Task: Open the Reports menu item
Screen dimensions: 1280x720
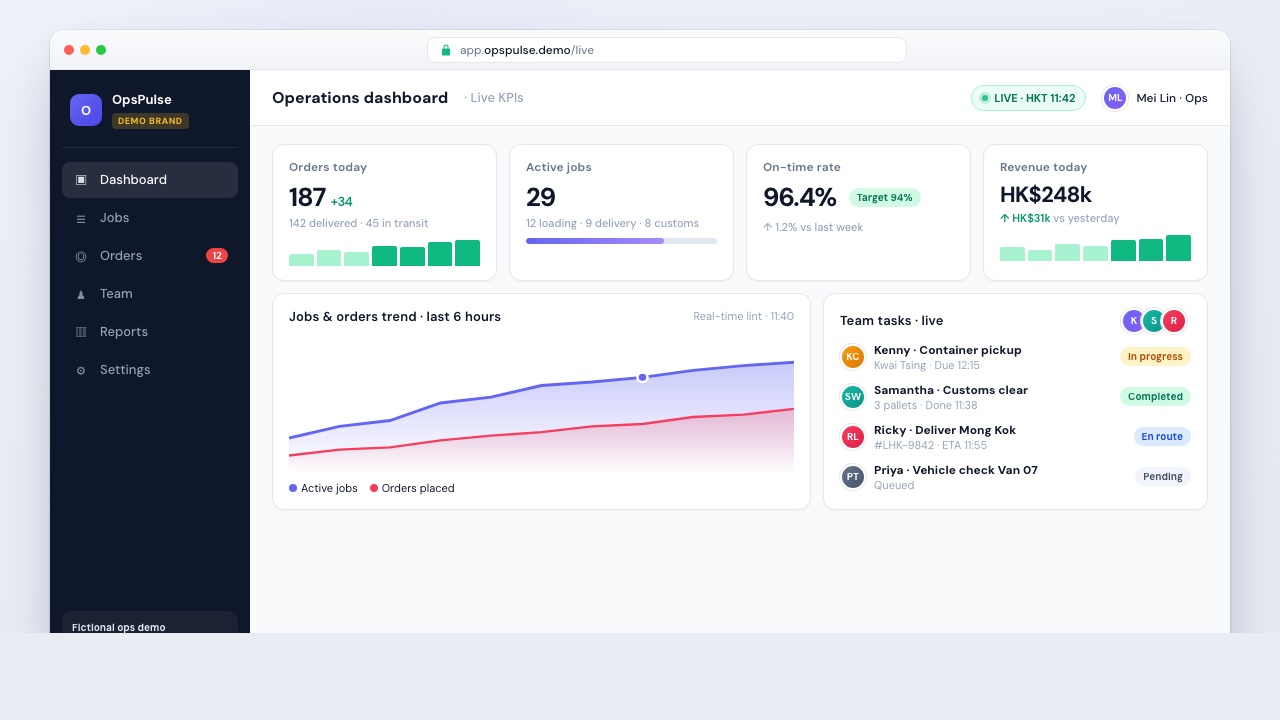Action: (x=150, y=332)
